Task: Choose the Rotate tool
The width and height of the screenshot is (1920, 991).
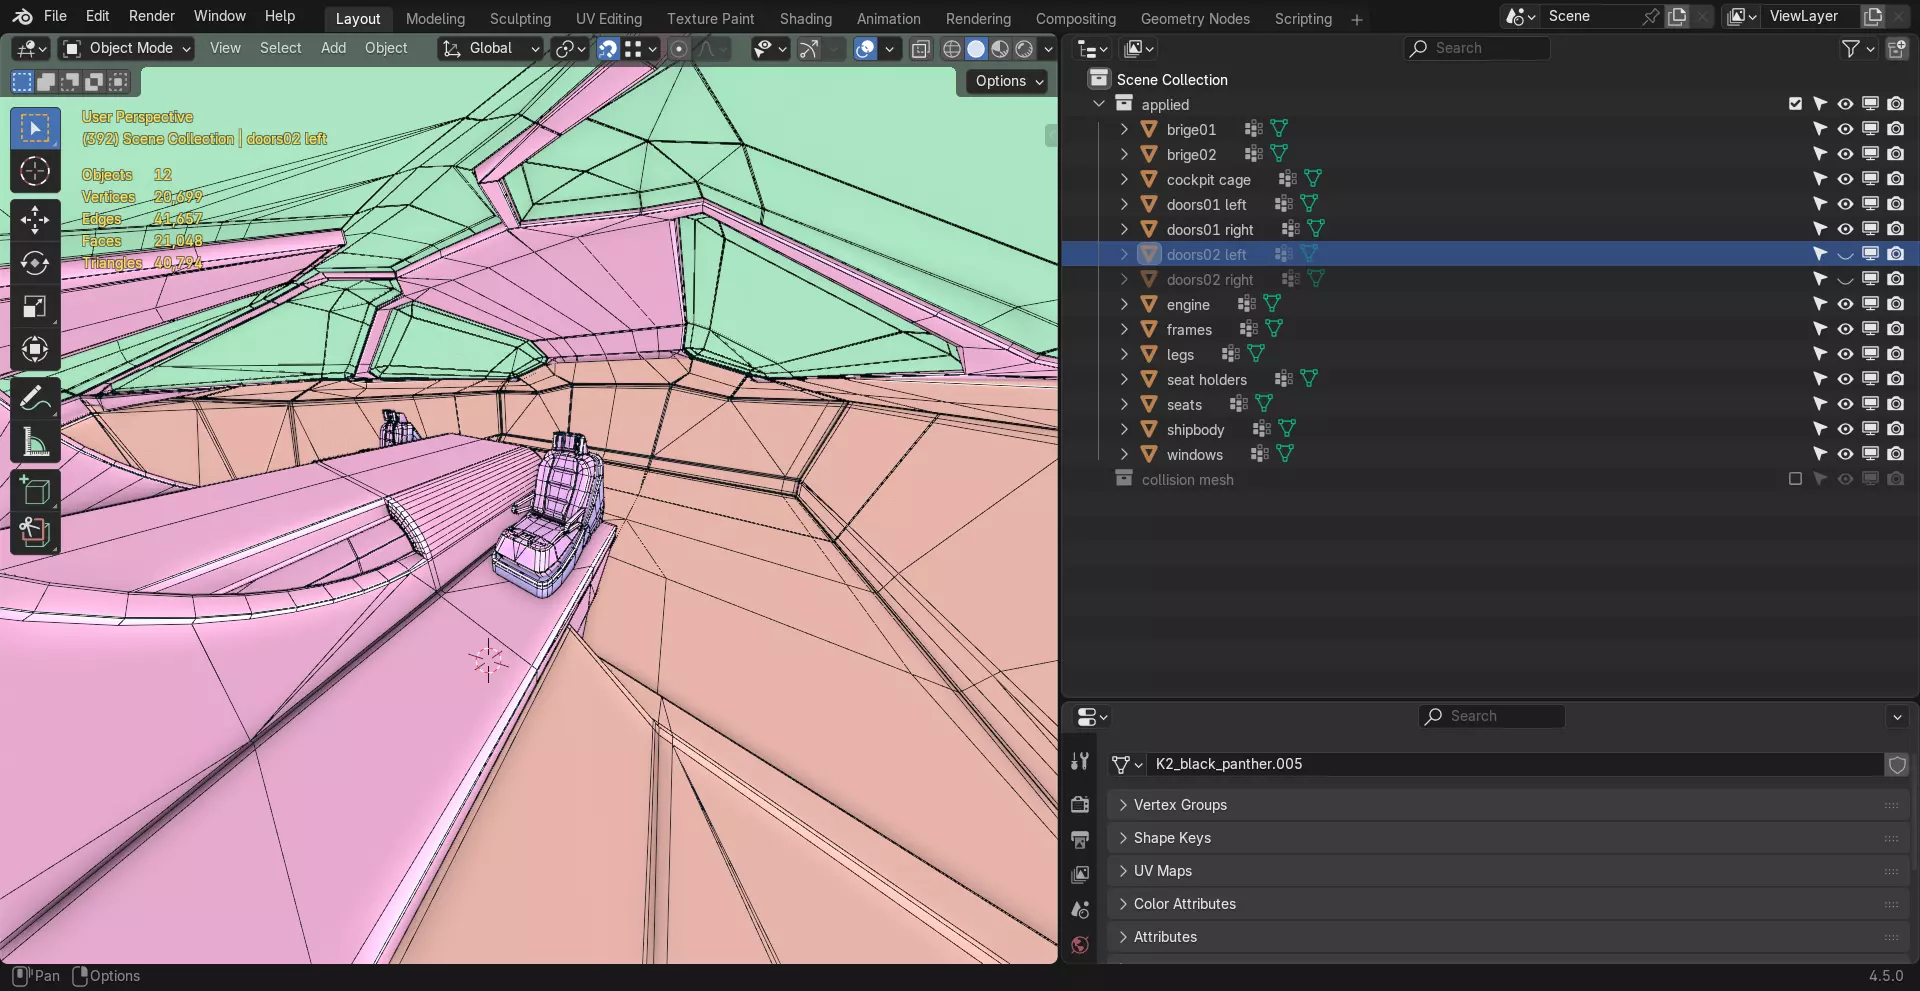Action: [35, 263]
